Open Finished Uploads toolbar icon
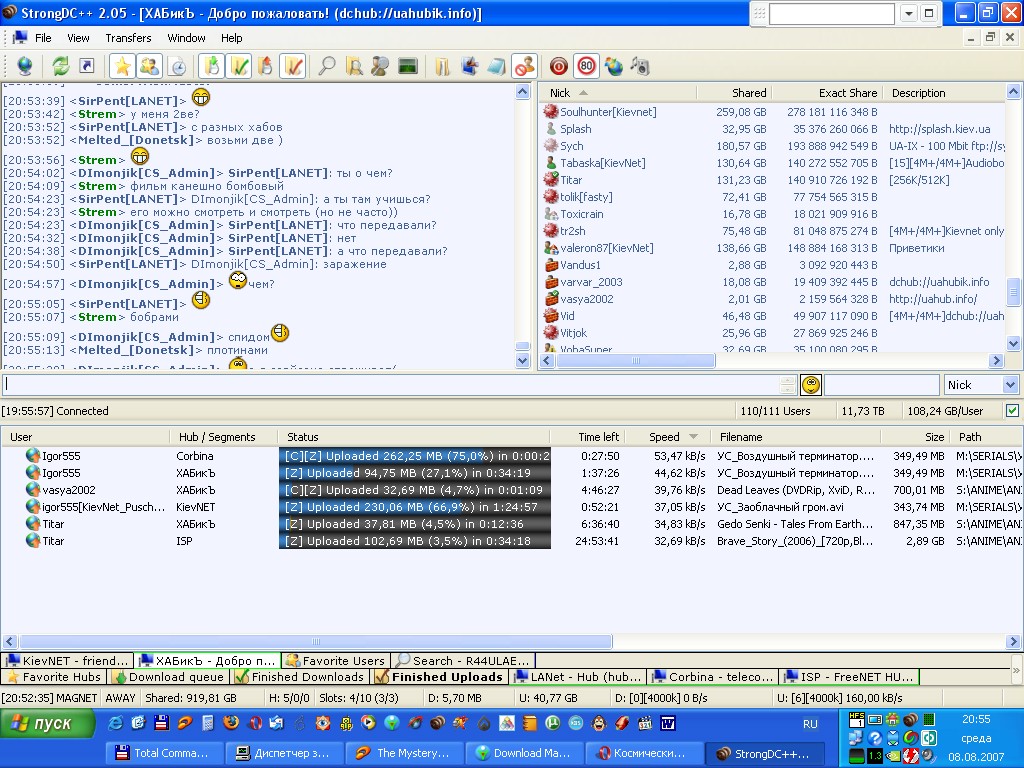1024x768 pixels. click(x=293, y=66)
